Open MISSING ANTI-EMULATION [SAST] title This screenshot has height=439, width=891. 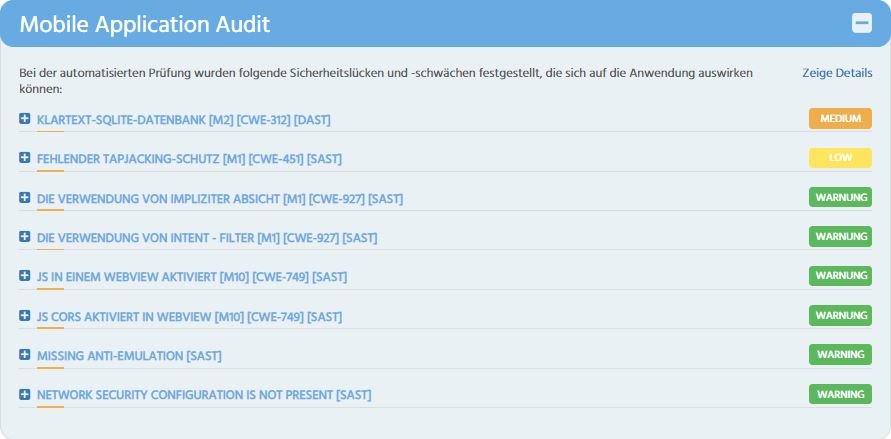(x=129, y=356)
